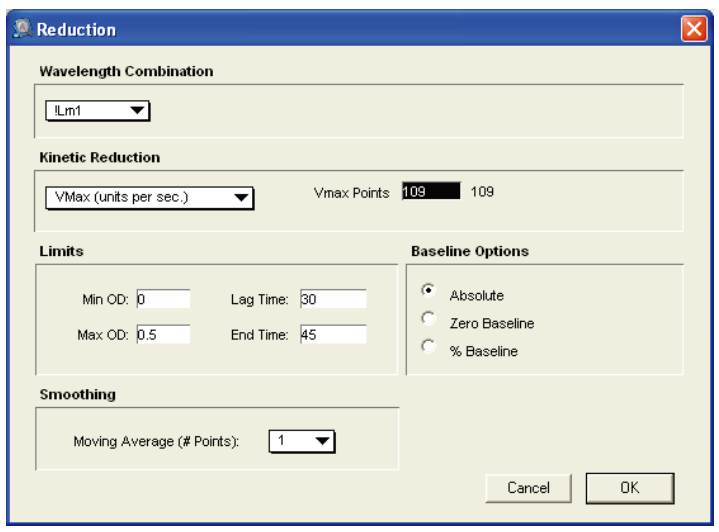Click the Reduction dialog title bar icon
The height and width of the screenshot is (532, 719).
22,28
